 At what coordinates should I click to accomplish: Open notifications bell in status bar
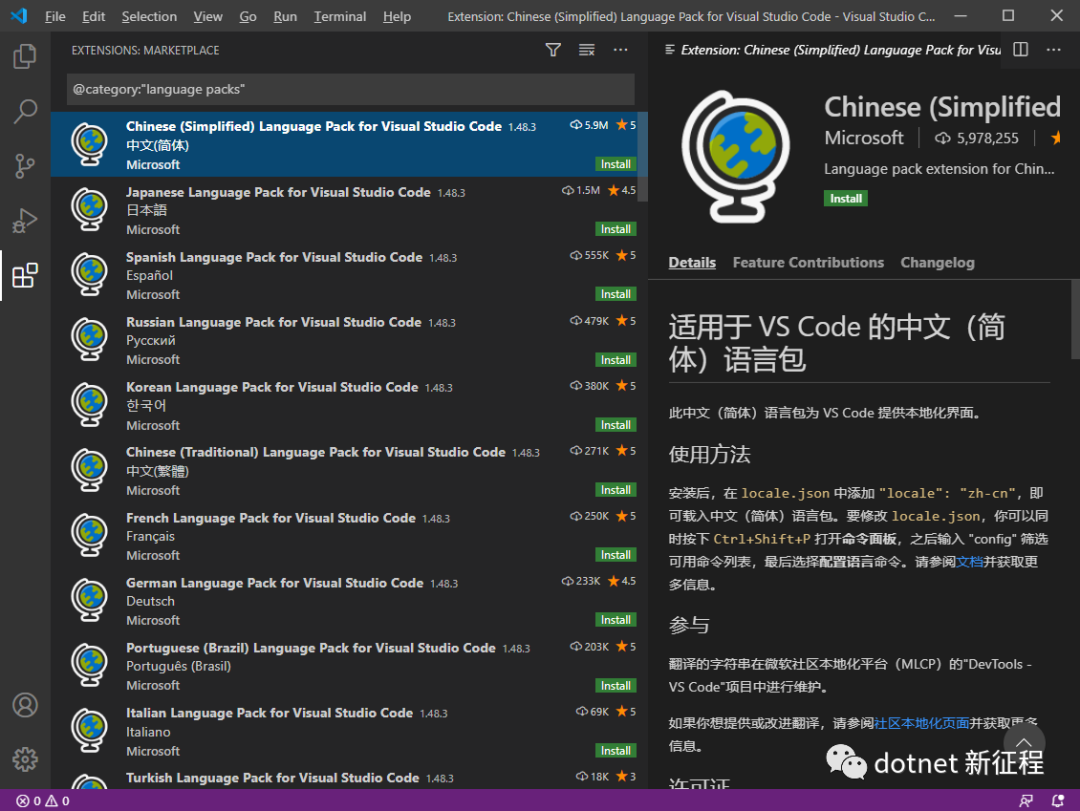pos(1057,801)
